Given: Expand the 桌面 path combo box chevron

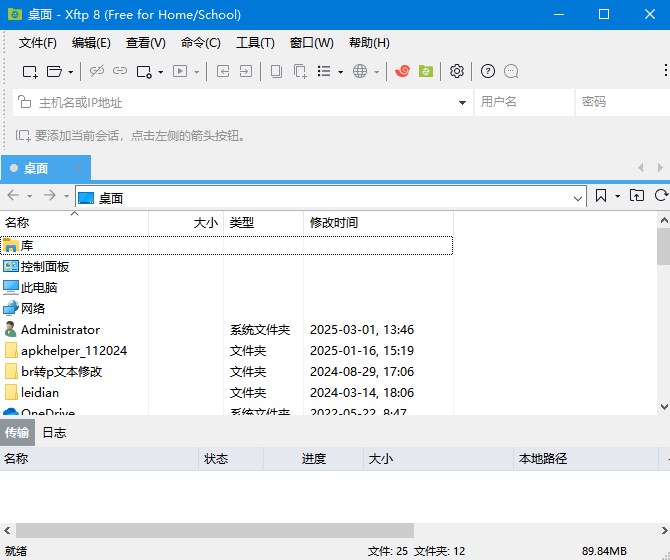Looking at the screenshot, I should pos(578,199).
